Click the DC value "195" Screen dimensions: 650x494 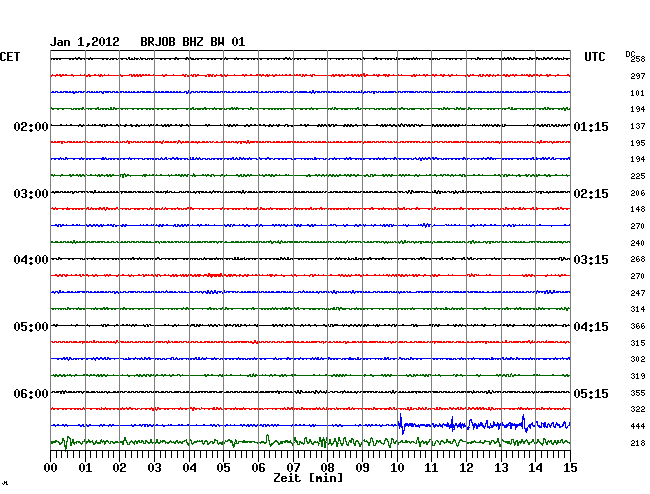638,143
